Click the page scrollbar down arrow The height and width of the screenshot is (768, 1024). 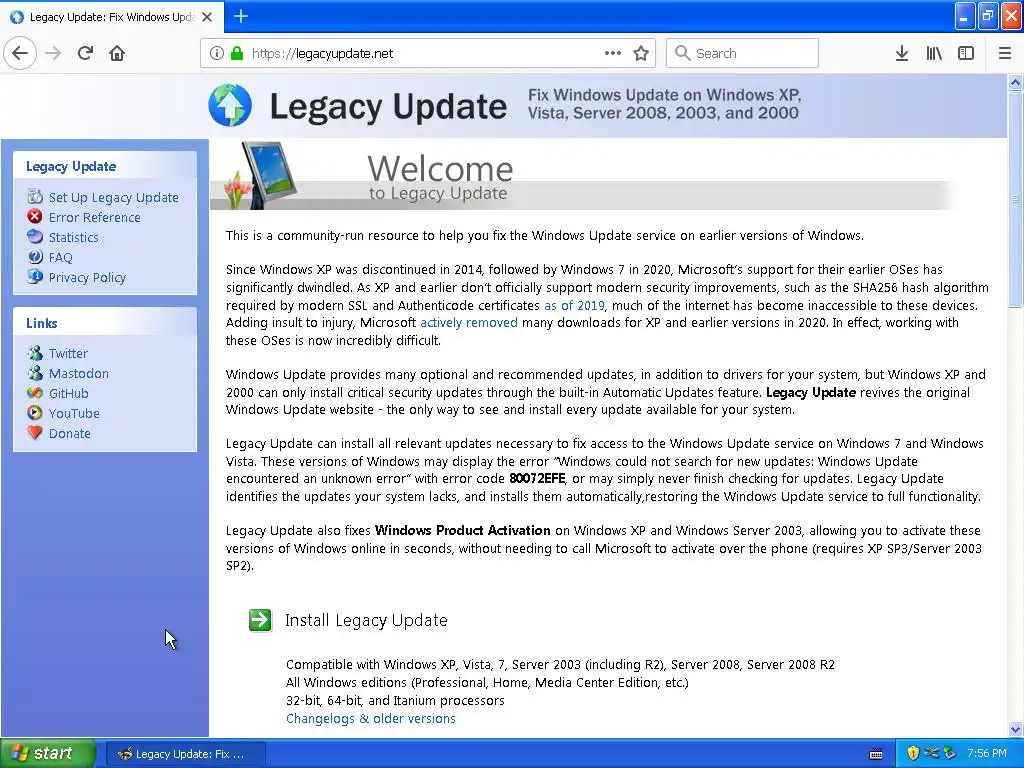pyautogui.click(x=1015, y=729)
